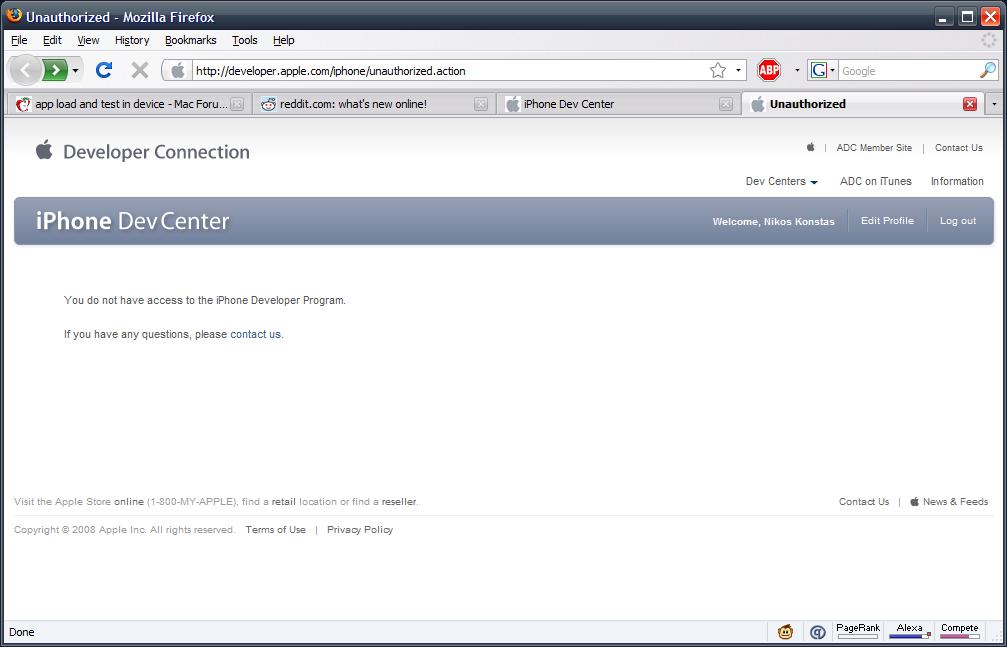1007x647 pixels.
Task: Click the reddit alien favicon on tab
Action: 268,104
